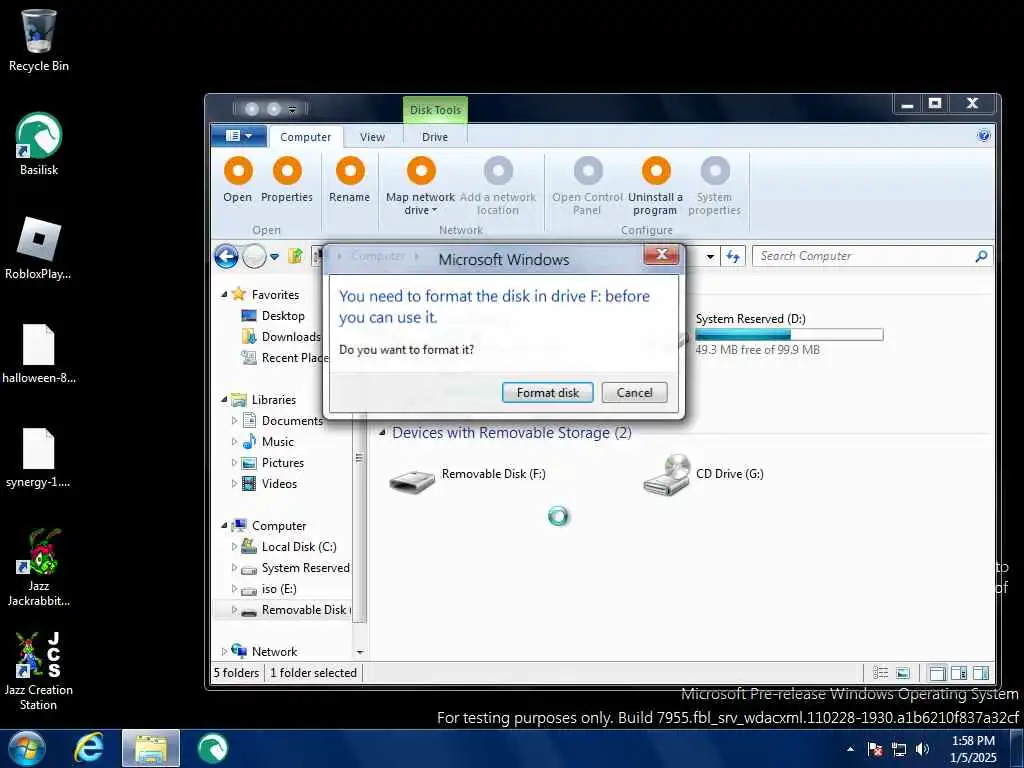Click the Action Center flag tray icon
The width and height of the screenshot is (1024, 768).
[x=875, y=749]
